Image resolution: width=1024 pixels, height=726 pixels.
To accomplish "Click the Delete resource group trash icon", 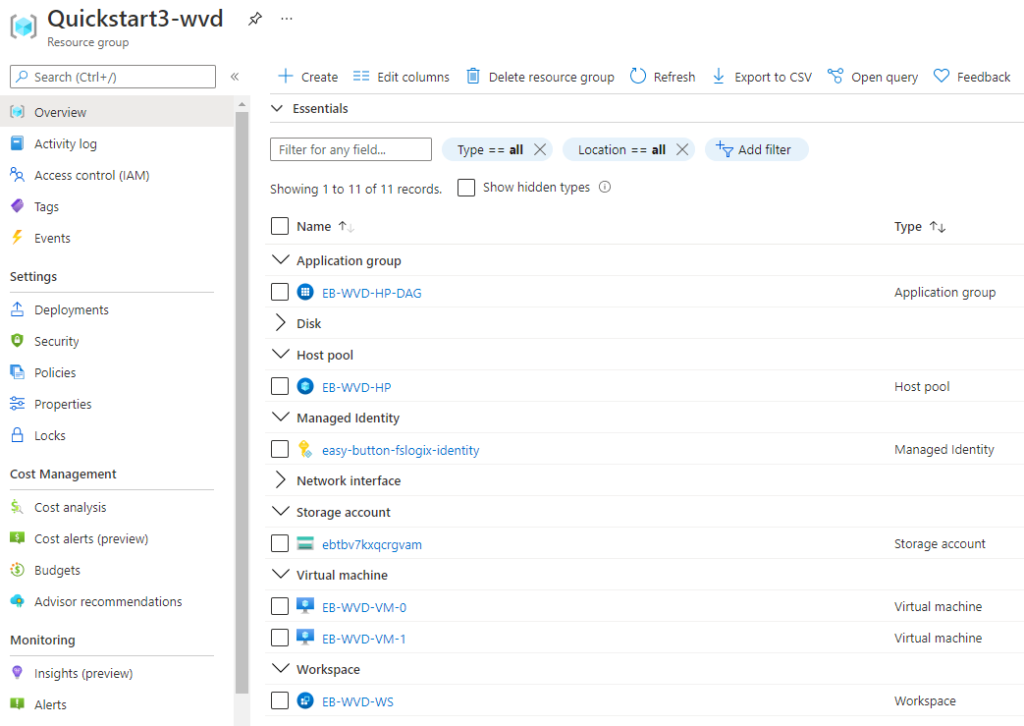I will (473, 76).
